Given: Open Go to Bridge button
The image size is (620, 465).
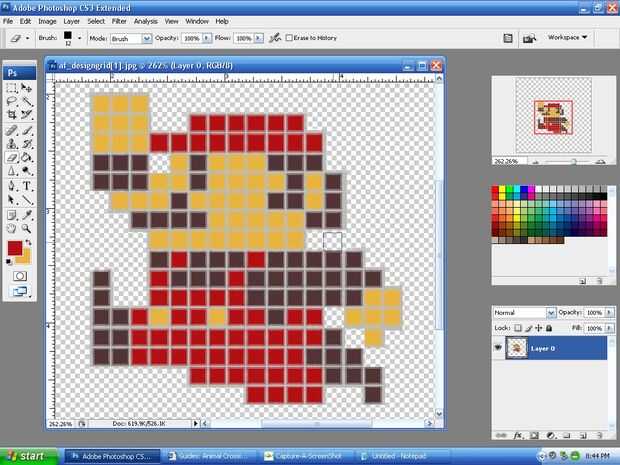Looking at the screenshot, I should tap(529, 38).
